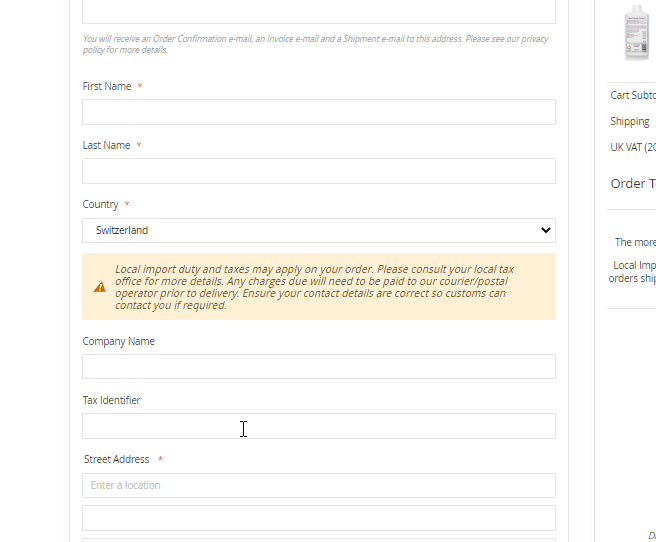Click into the Tax Identifier field

(x=318, y=426)
